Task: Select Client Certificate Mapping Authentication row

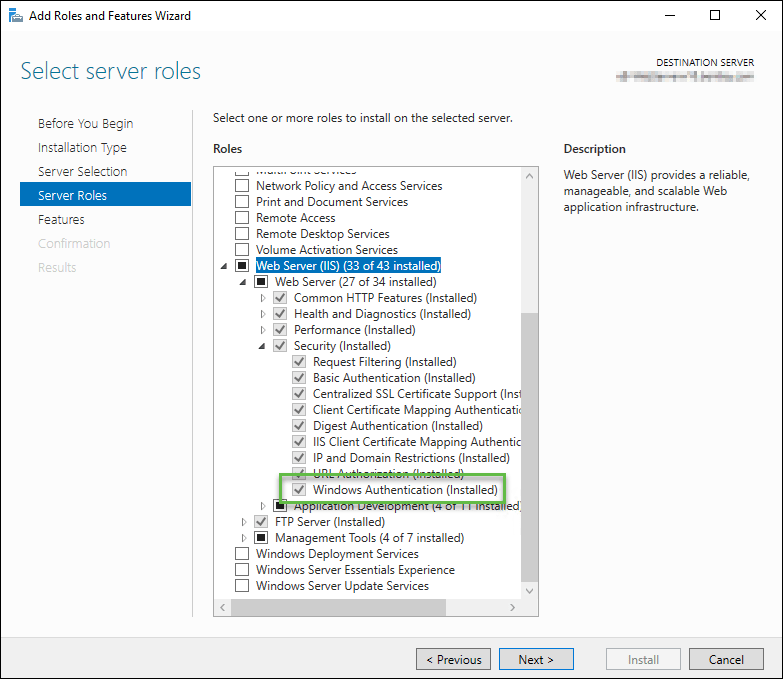Action: coord(416,410)
